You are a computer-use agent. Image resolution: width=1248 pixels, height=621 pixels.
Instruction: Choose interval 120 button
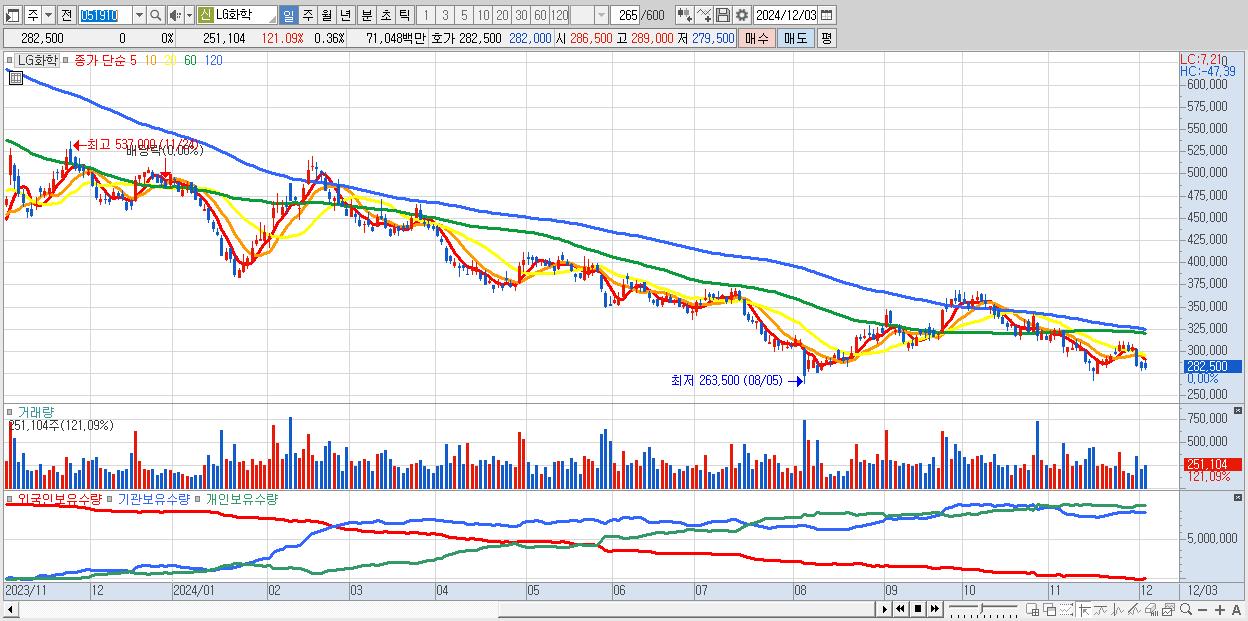click(559, 15)
